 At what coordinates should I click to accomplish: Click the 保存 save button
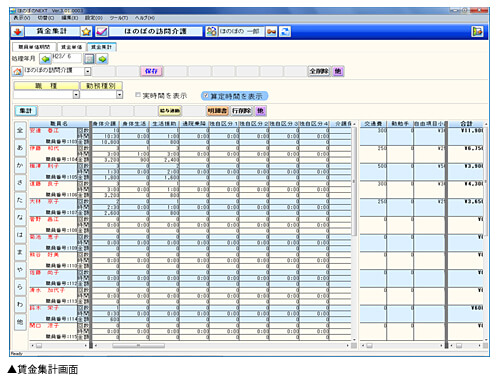pyautogui.click(x=151, y=71)
